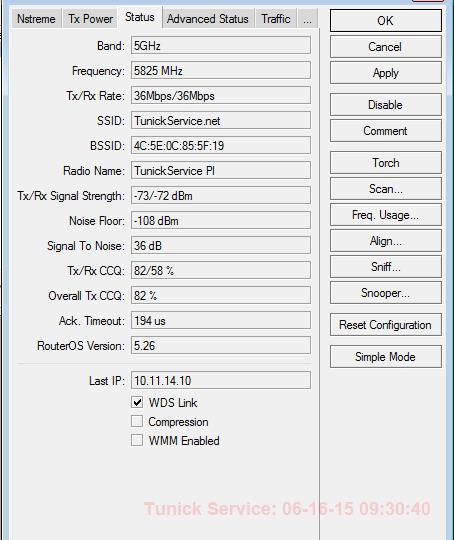Launch the Torch tool

pyautogui.click(x=385, y=163)
